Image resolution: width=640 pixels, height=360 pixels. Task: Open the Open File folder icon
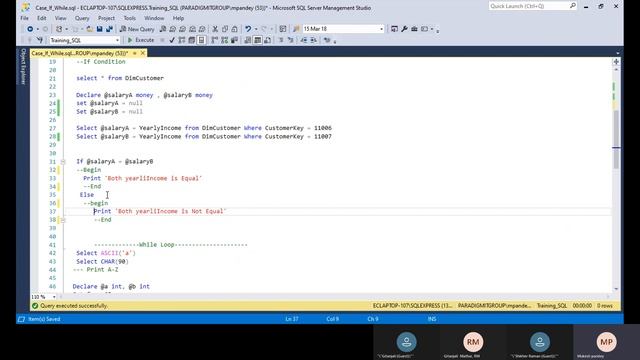click(89, 29)
